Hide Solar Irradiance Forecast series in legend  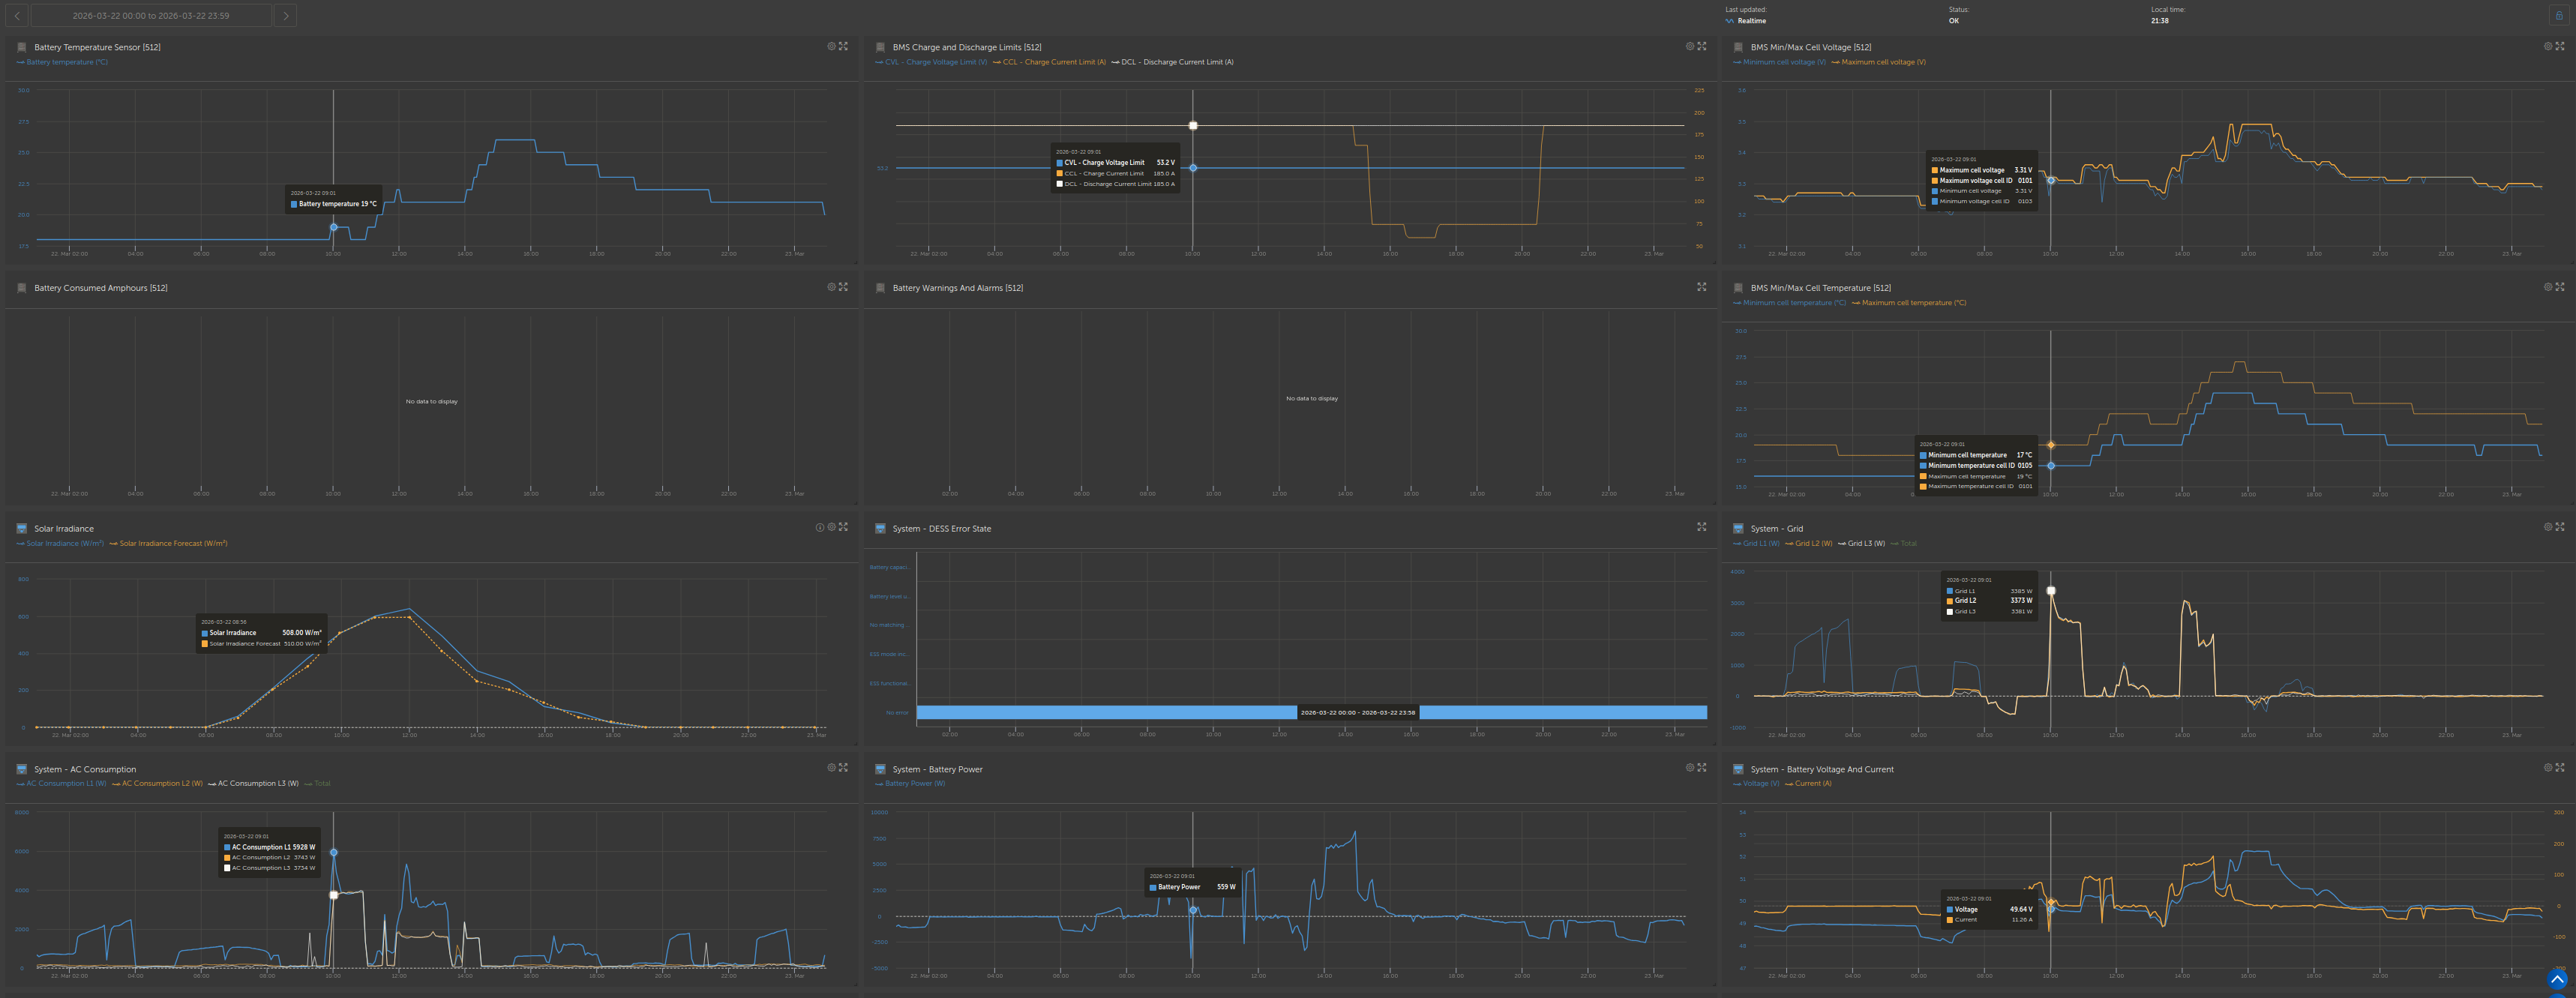pos(172,543)
